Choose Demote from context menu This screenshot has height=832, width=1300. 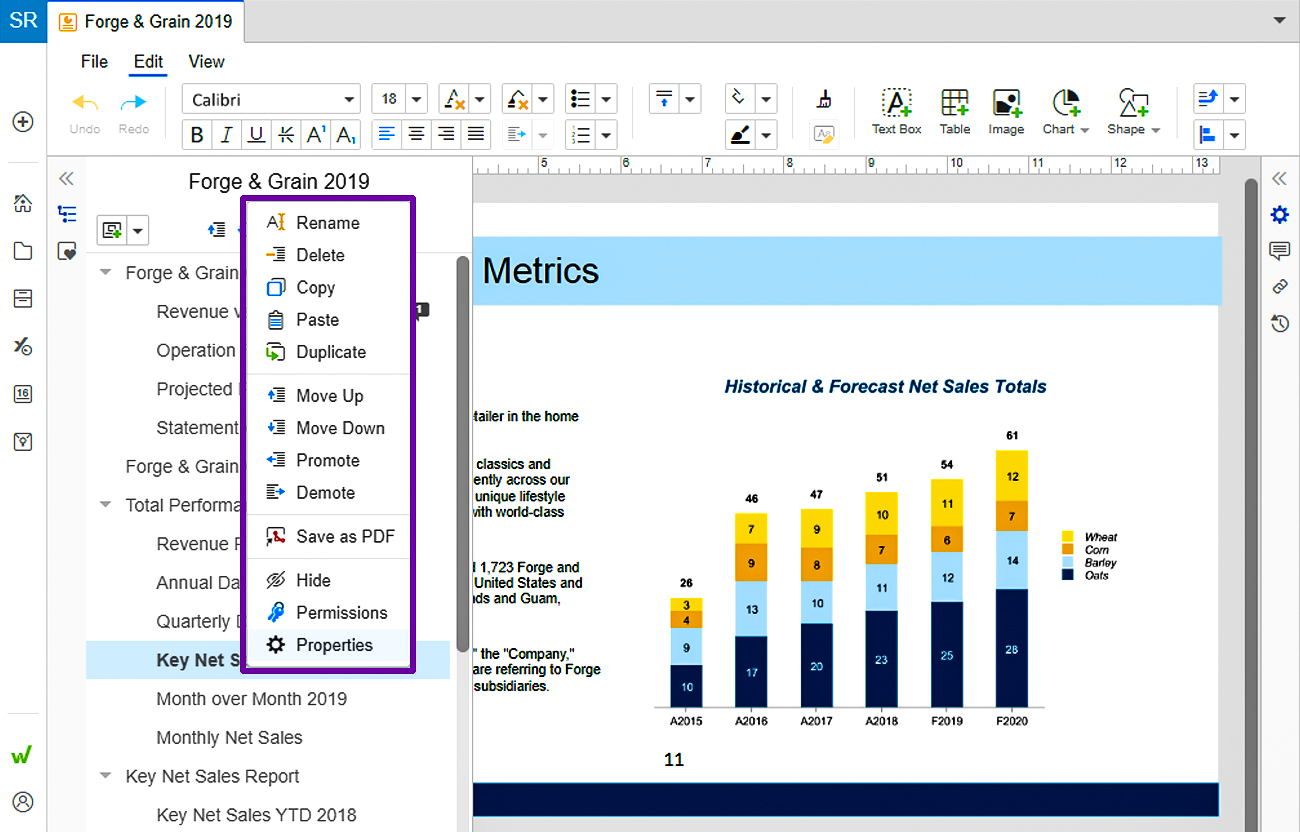click(328, 493)
